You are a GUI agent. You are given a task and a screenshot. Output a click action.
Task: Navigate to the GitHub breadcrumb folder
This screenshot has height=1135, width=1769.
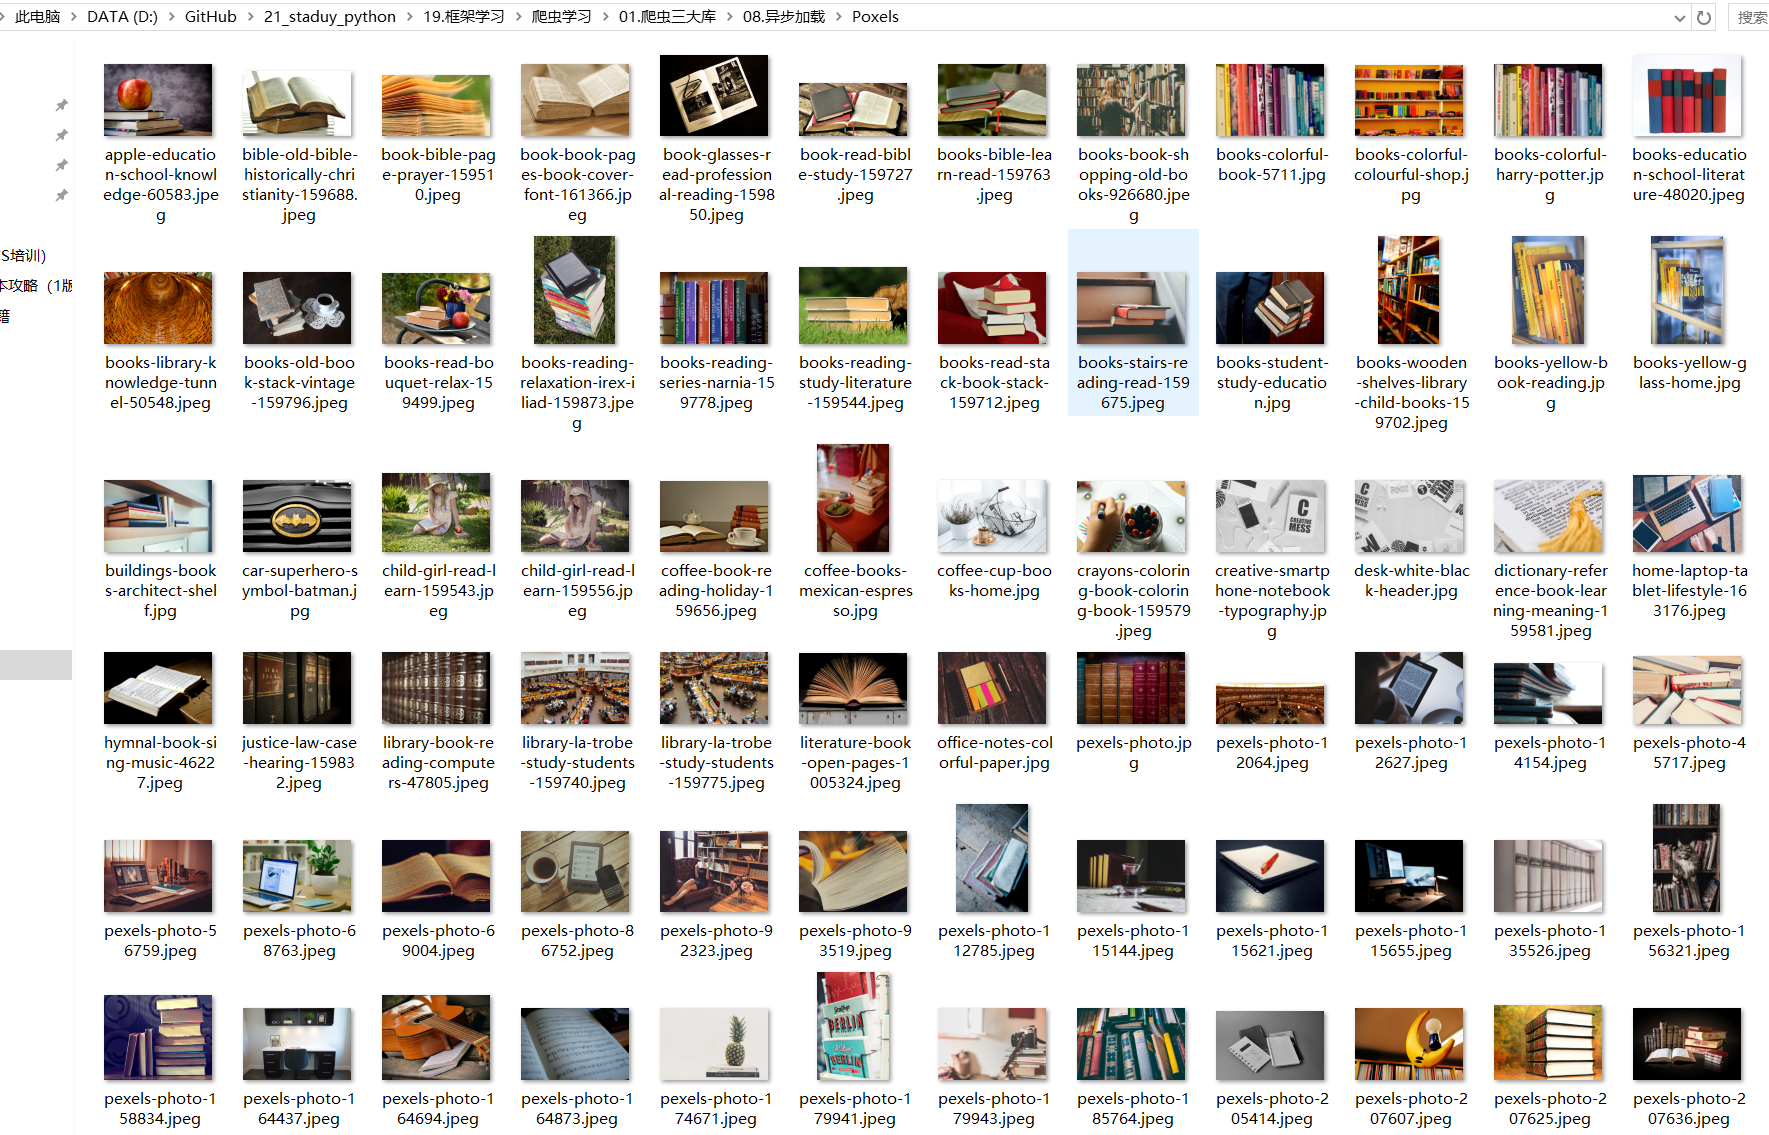pos(210,17)
